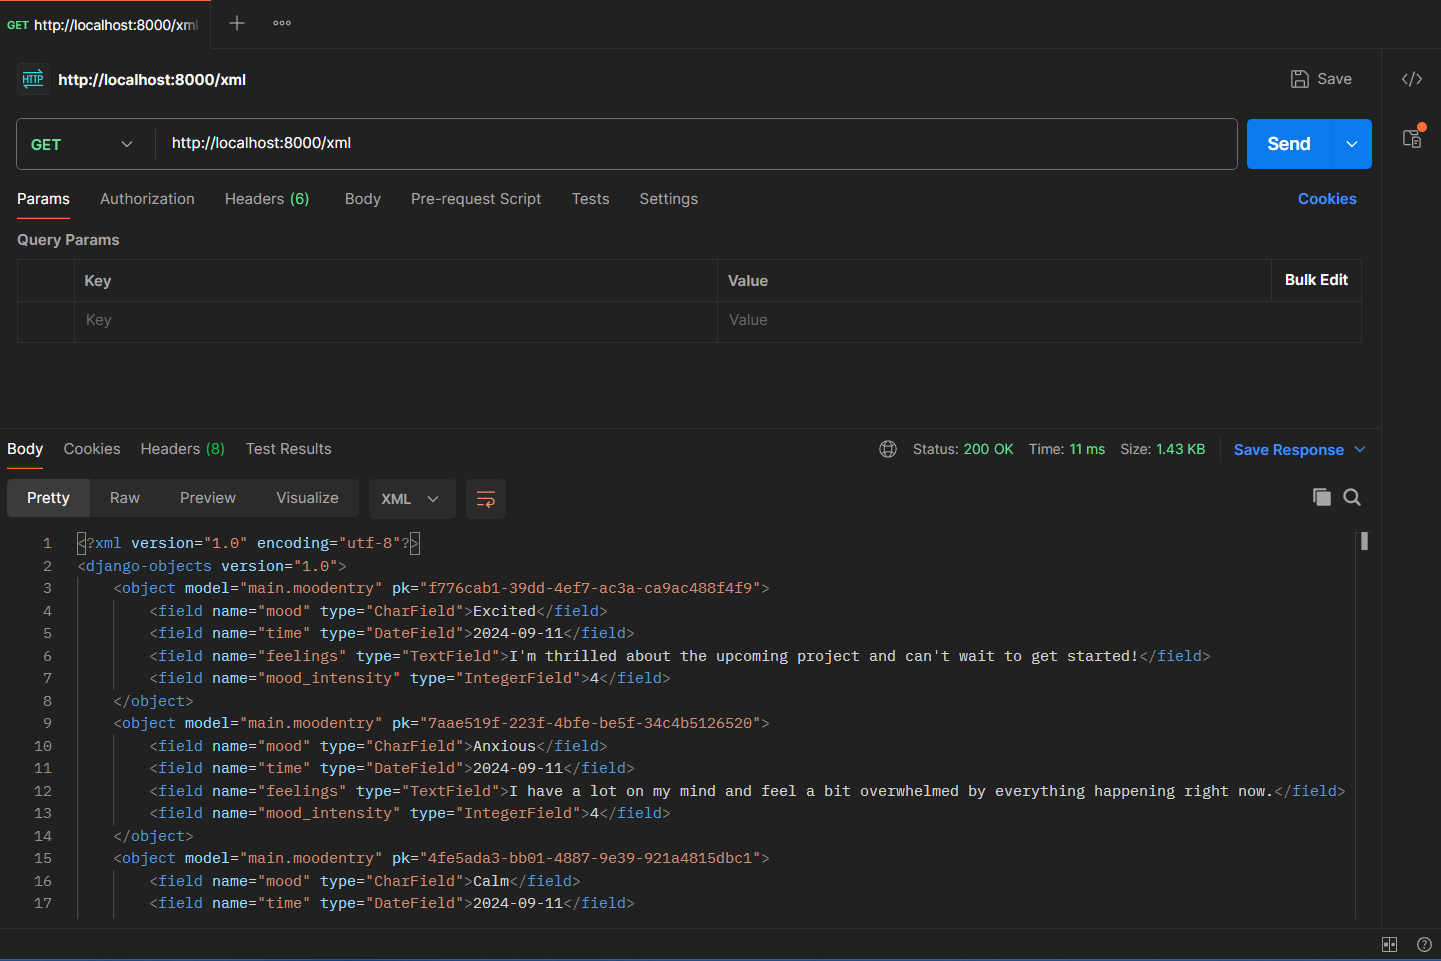
Task: Toggle the wrap lines icon
Action: (x=486, y=499)
